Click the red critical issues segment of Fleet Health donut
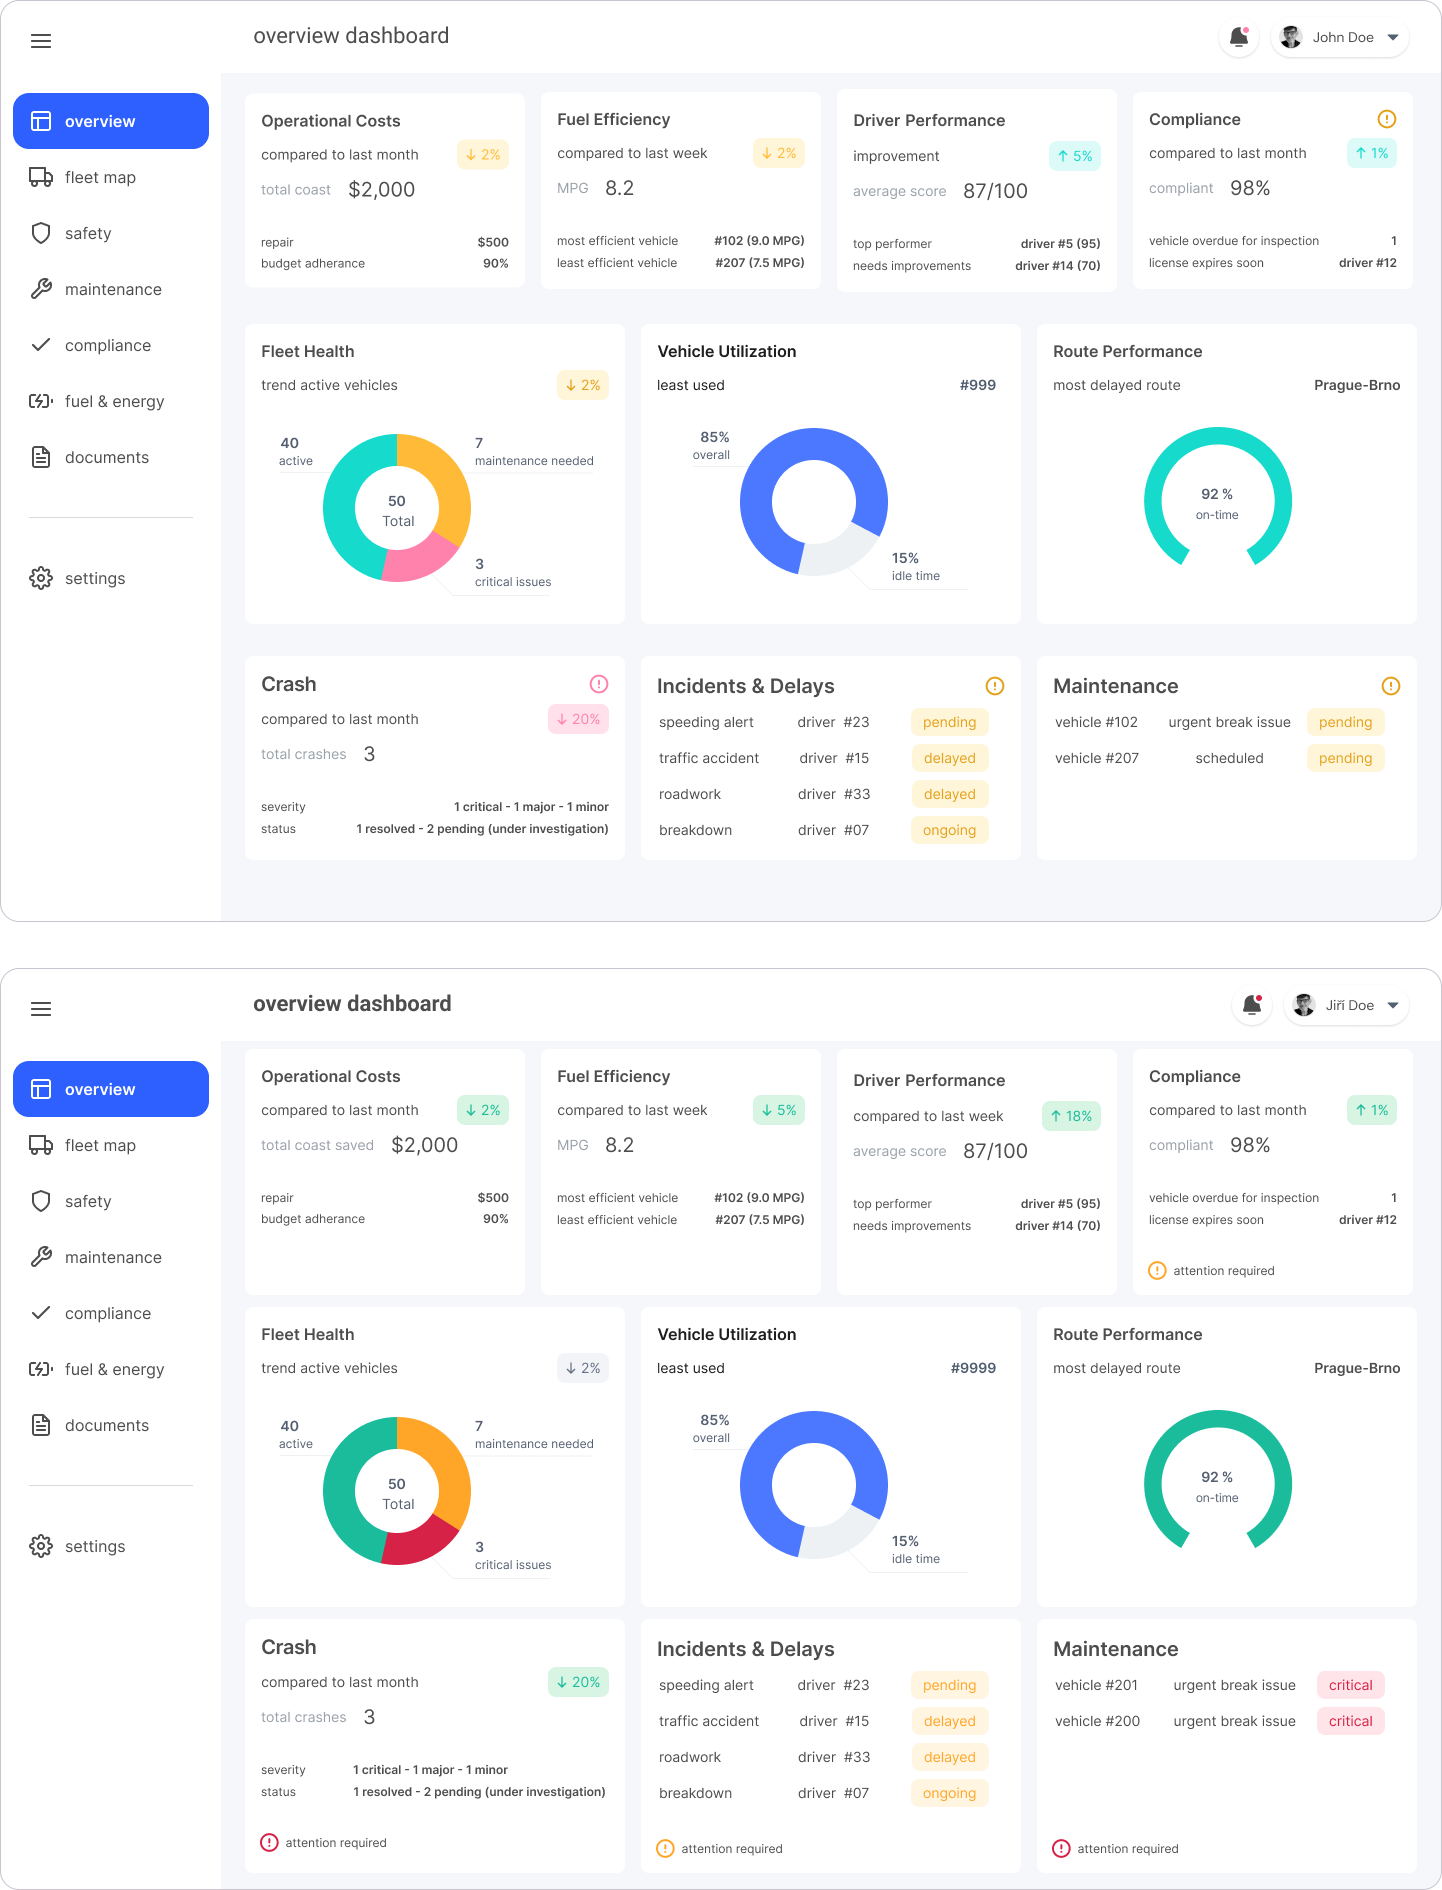Viewport: 1442px width, 1890px height. click(420, 1544)
